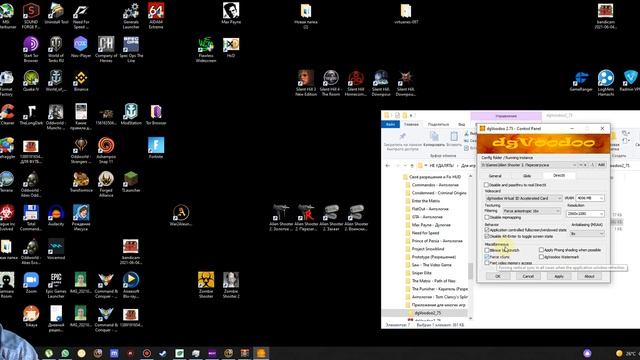Viewport: 640px width, 360px height.
Task: Select the Zombie Shooter 2 desktop icon
Action: click(231, 285)
